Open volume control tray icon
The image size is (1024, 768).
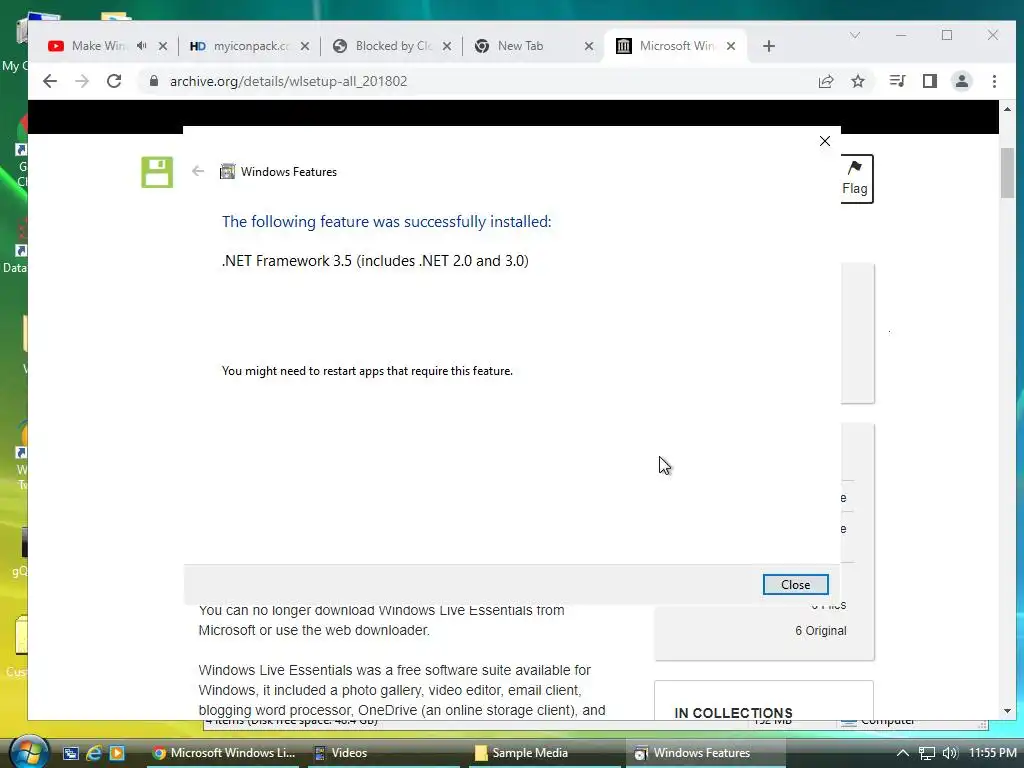pyautogui.click(x=950, y=753)
